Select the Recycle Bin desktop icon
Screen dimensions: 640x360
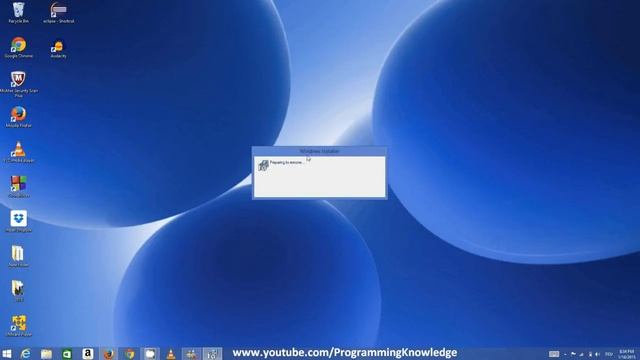point(18,12)
